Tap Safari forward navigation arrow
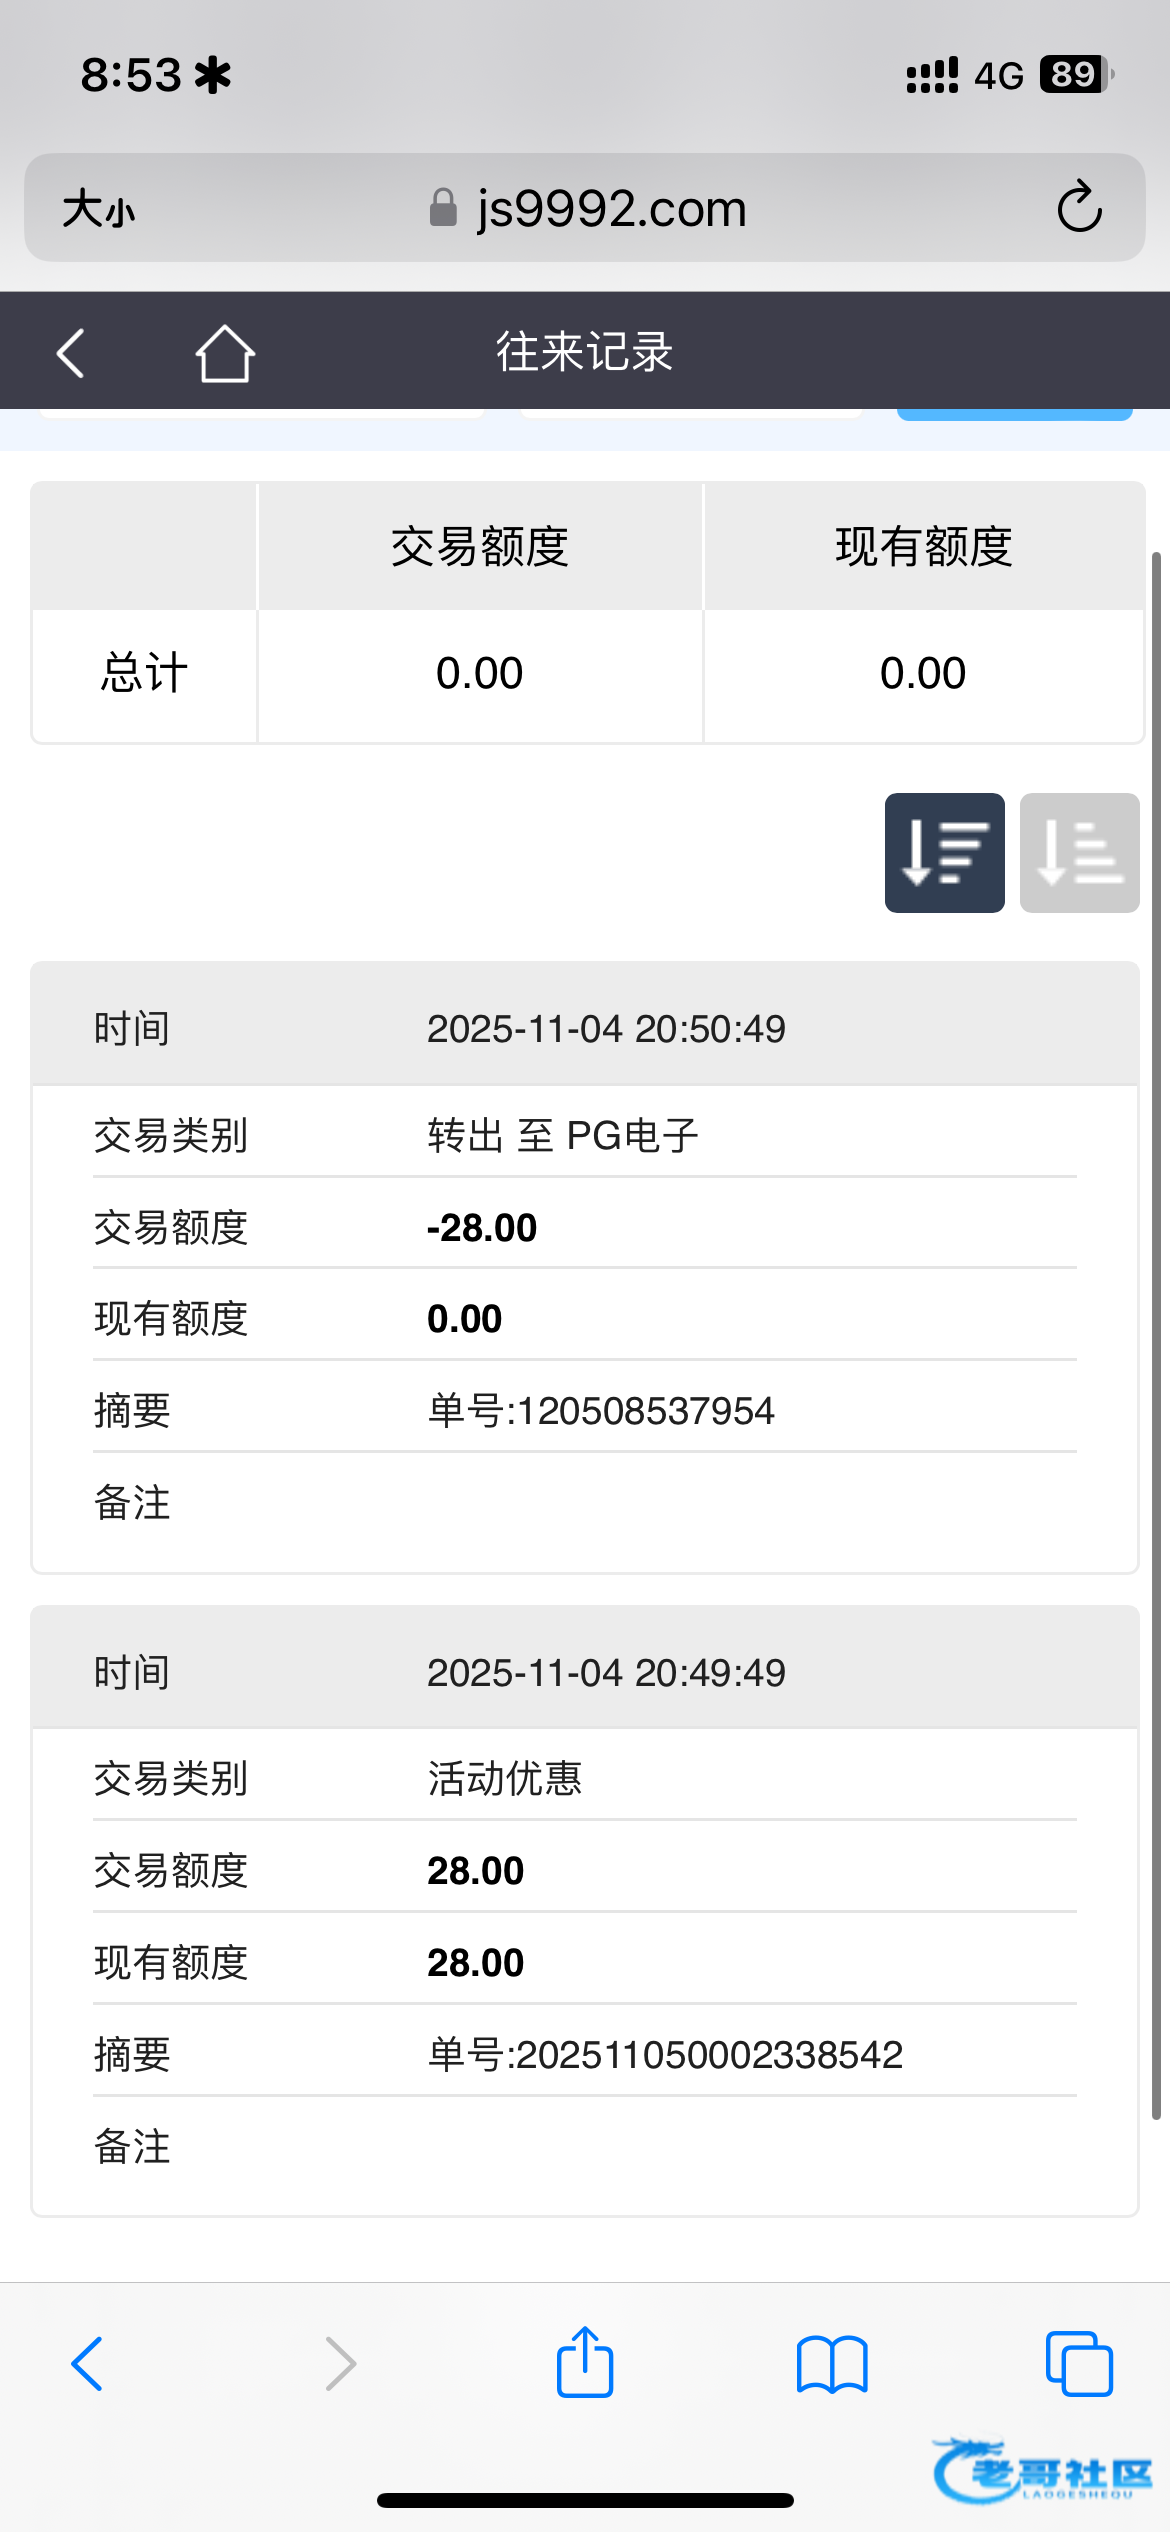 click(x=340, y=2364)
